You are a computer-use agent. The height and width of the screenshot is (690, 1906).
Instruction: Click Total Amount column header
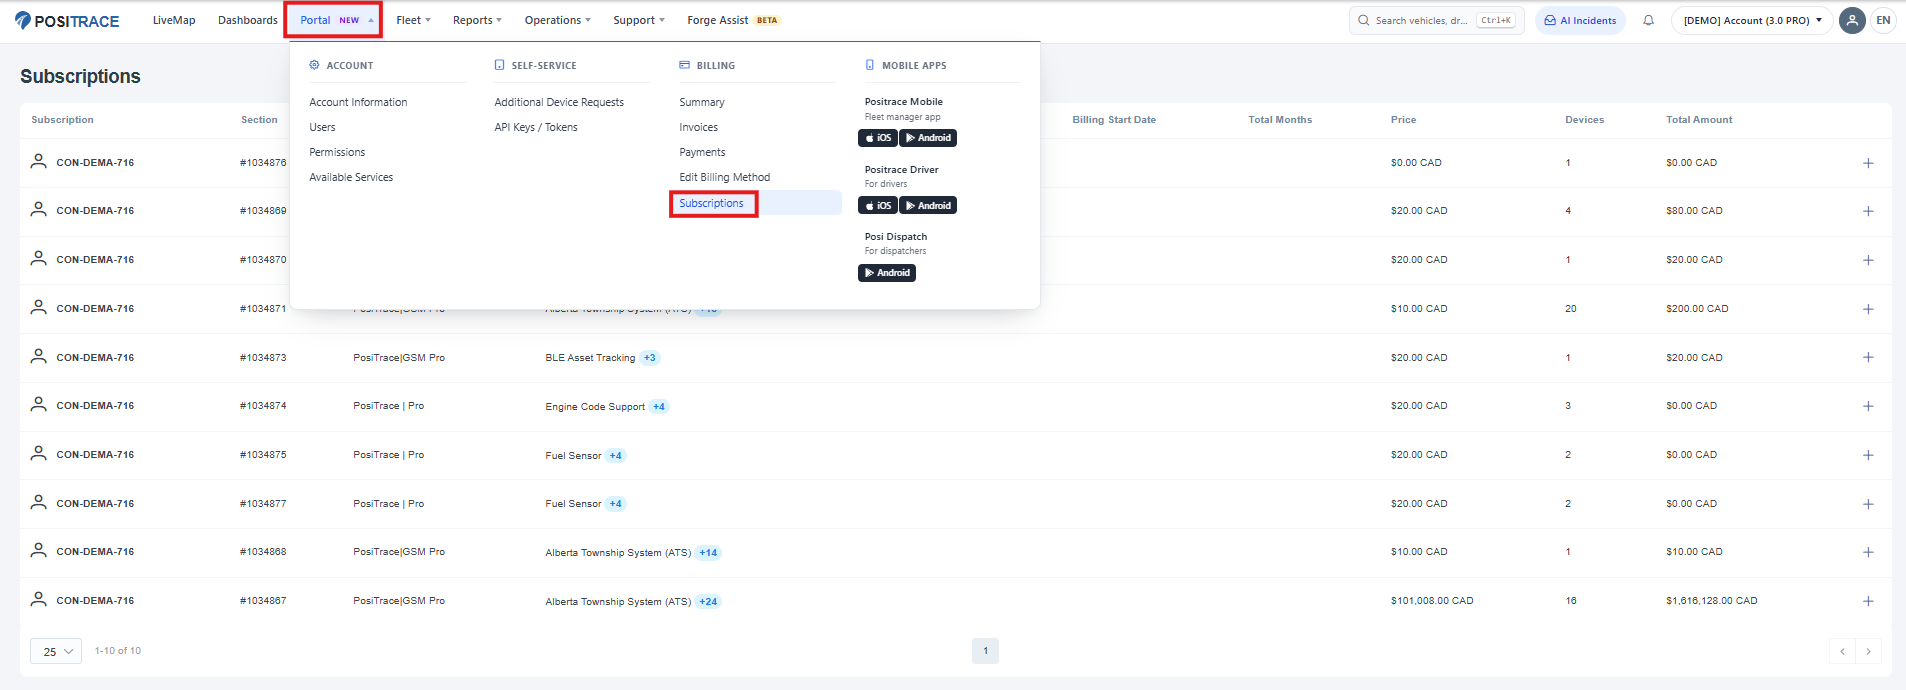click(x=1699, y=120)
